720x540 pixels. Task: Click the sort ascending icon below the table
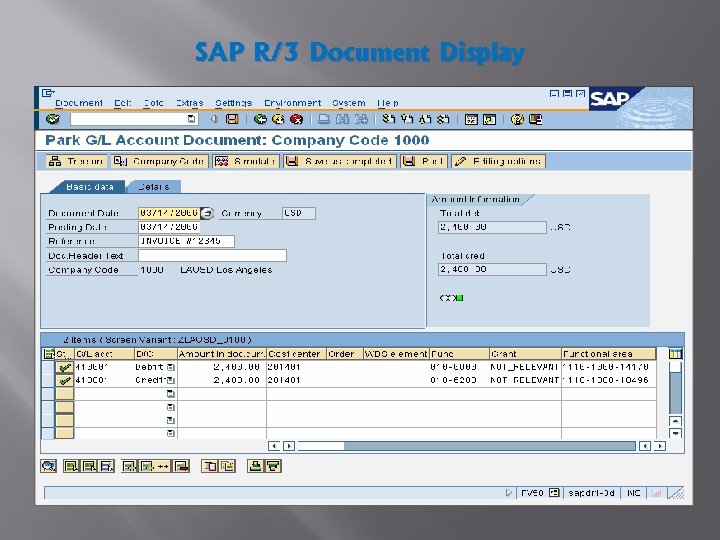(256, 466)
